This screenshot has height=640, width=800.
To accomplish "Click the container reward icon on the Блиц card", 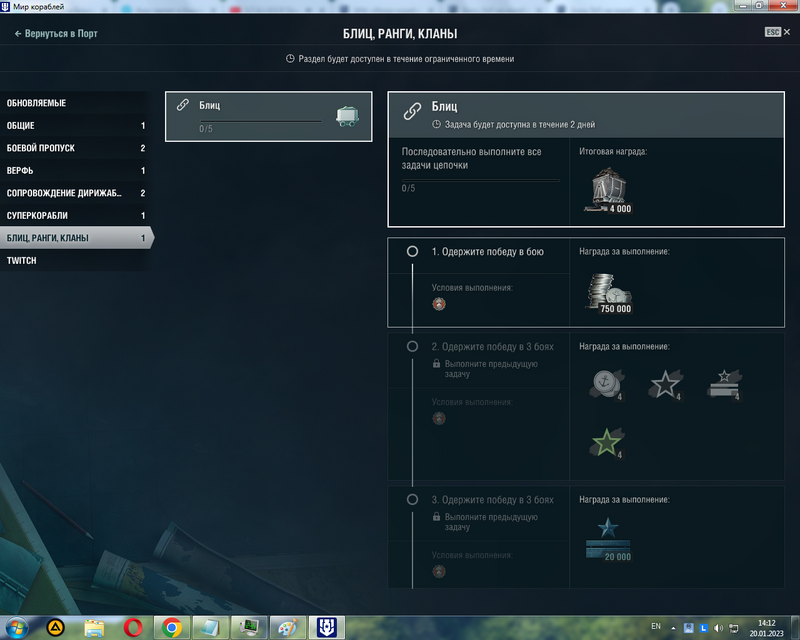I will pyautogui.click(x=347, y=116).
